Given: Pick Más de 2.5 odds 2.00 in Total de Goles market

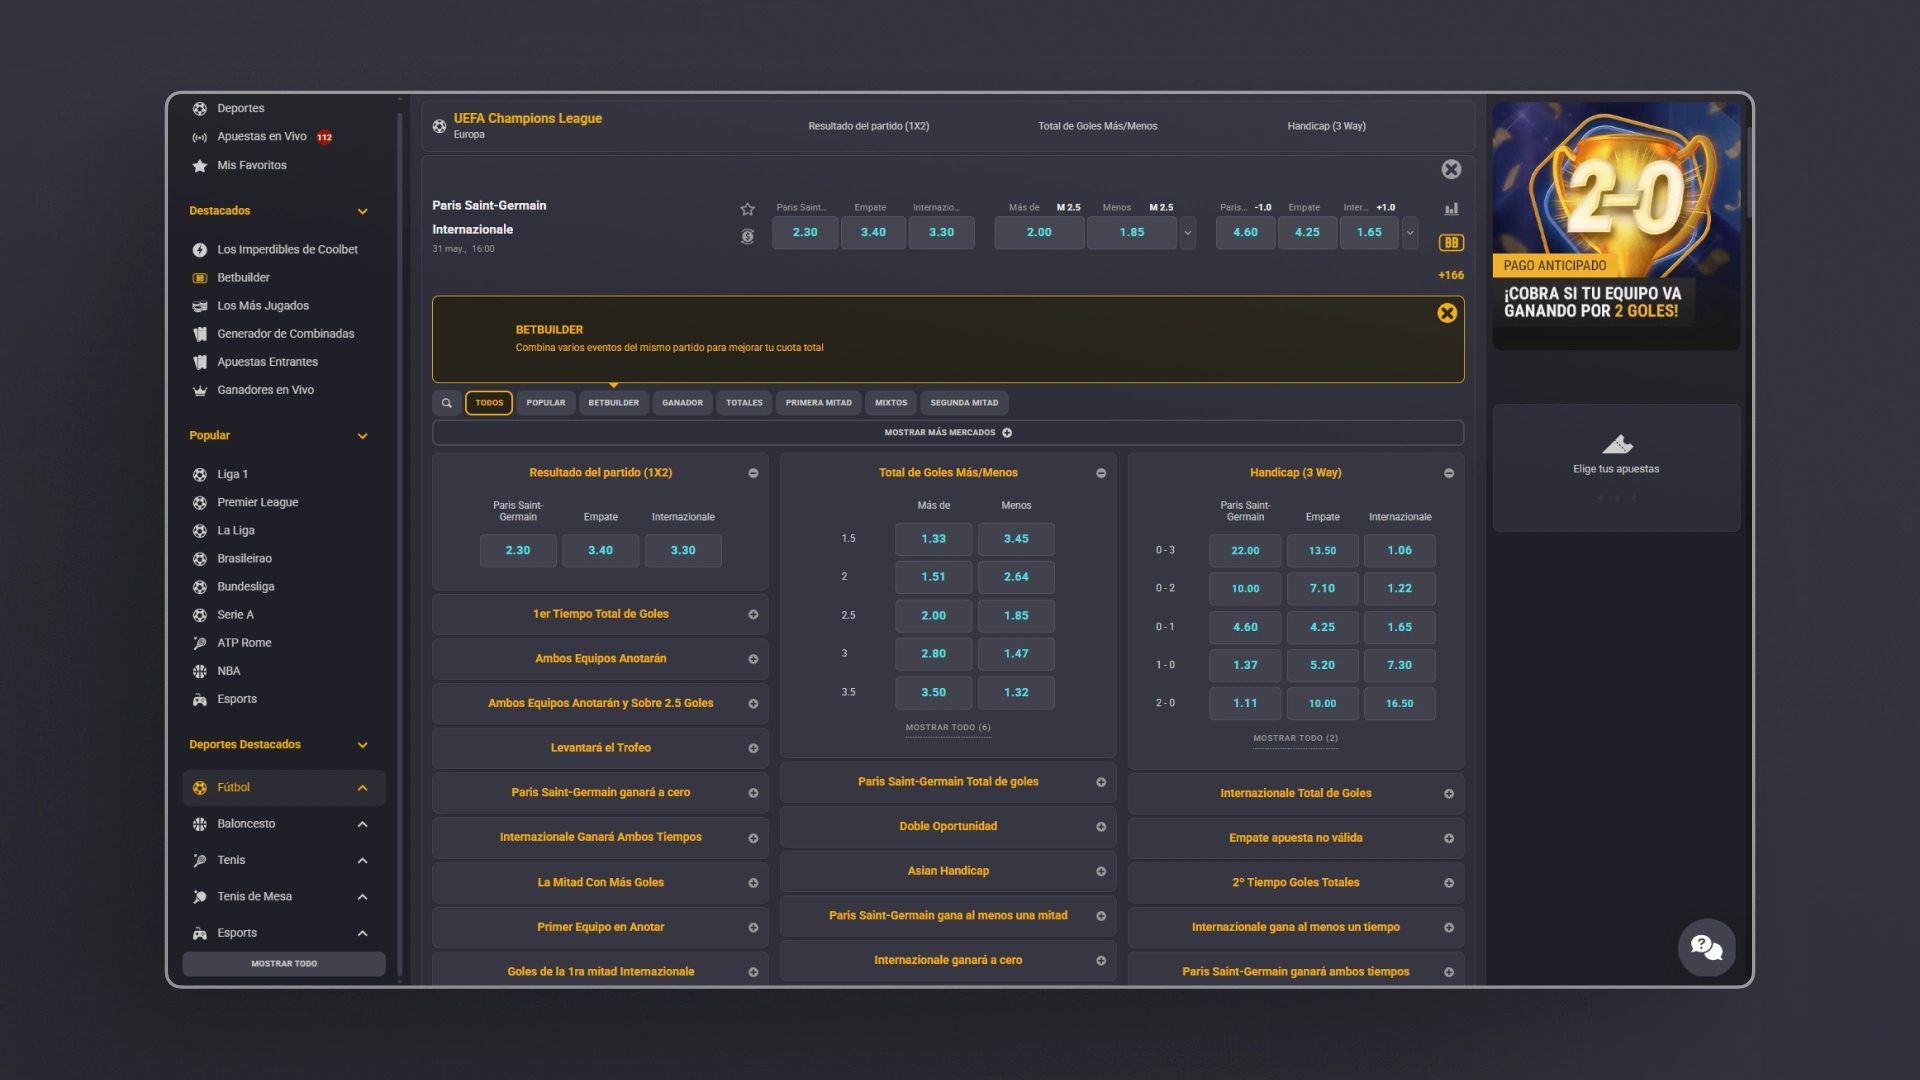Looking at the screenshot, I should pos(933,616).
